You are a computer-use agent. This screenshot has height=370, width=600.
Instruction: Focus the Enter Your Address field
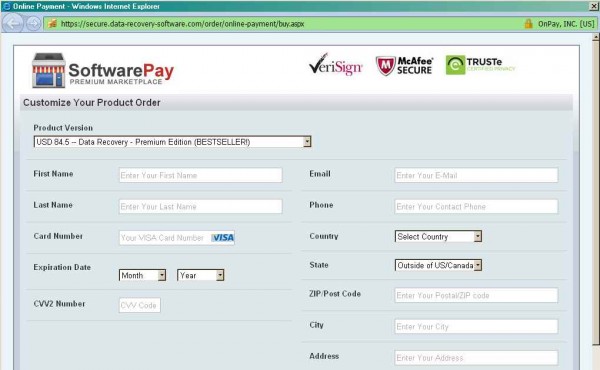(x=476, y=358)
